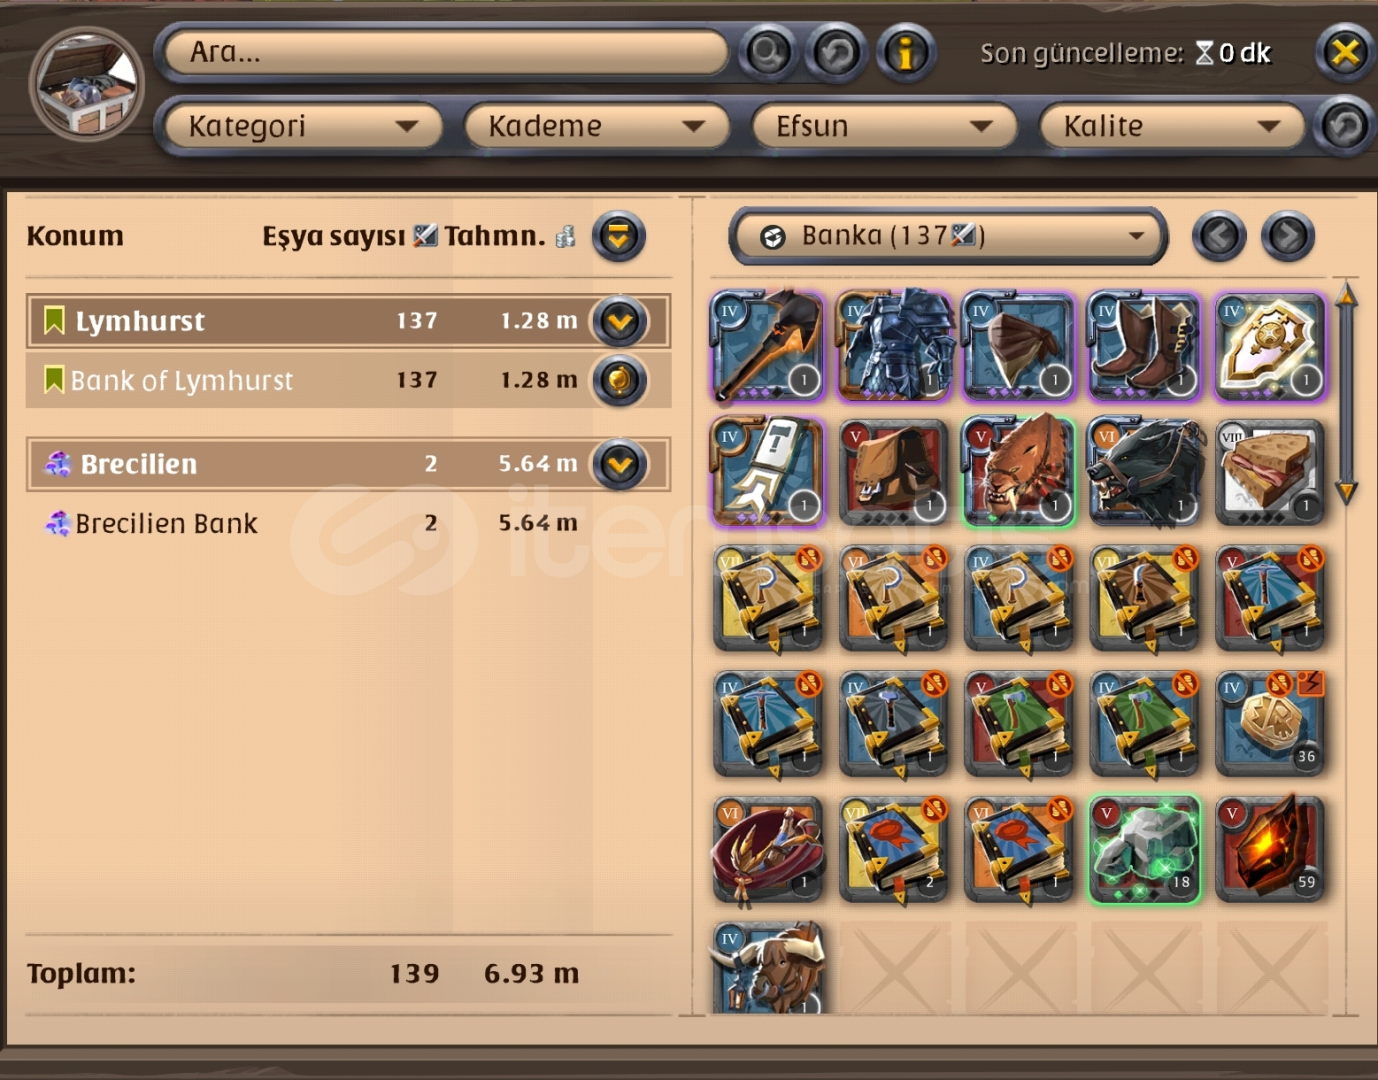1378x1080 pixels.
Task: Go to next bank tab arrow
Action: coord(1288,236)
